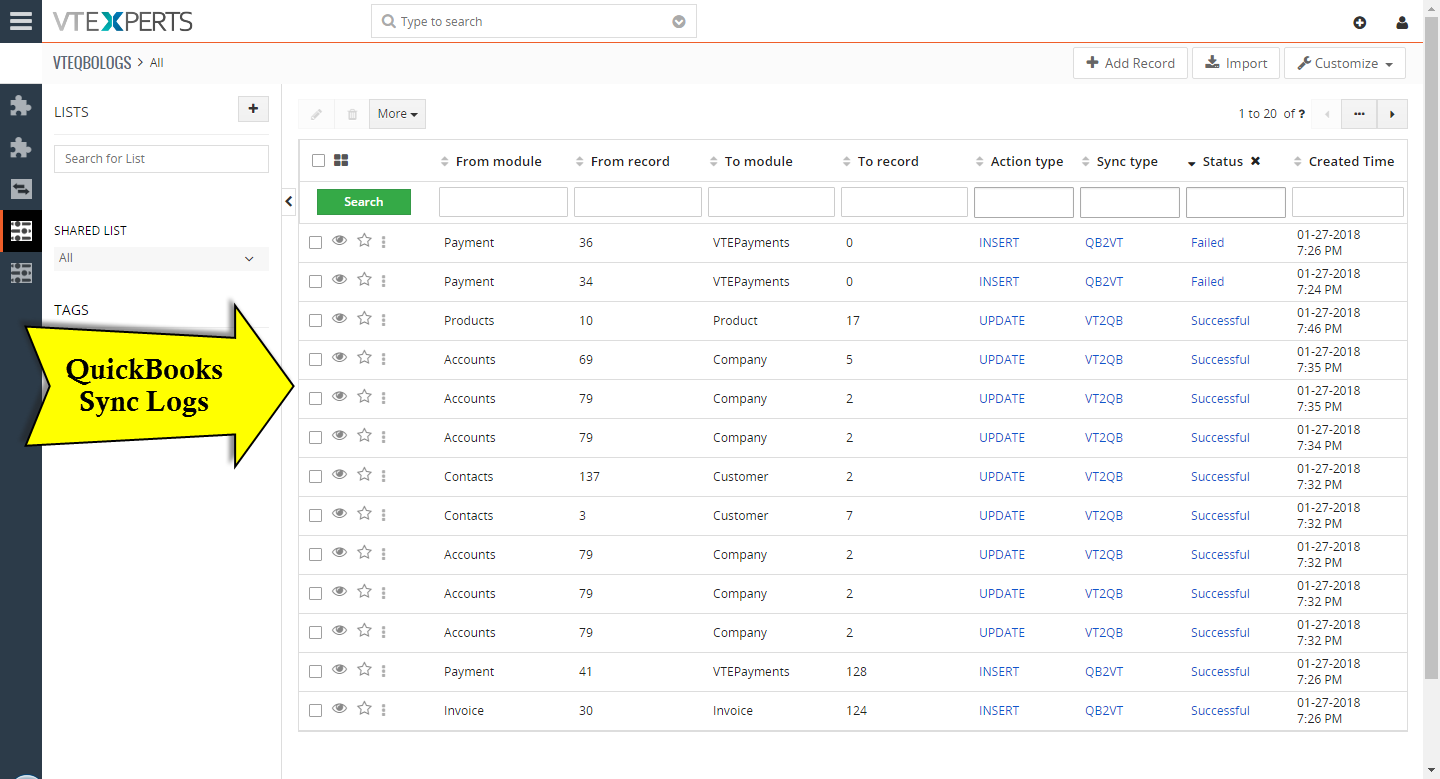Open the Customize dropdown
Viewport: 1440px width, 779px height.
(1345, 63)
